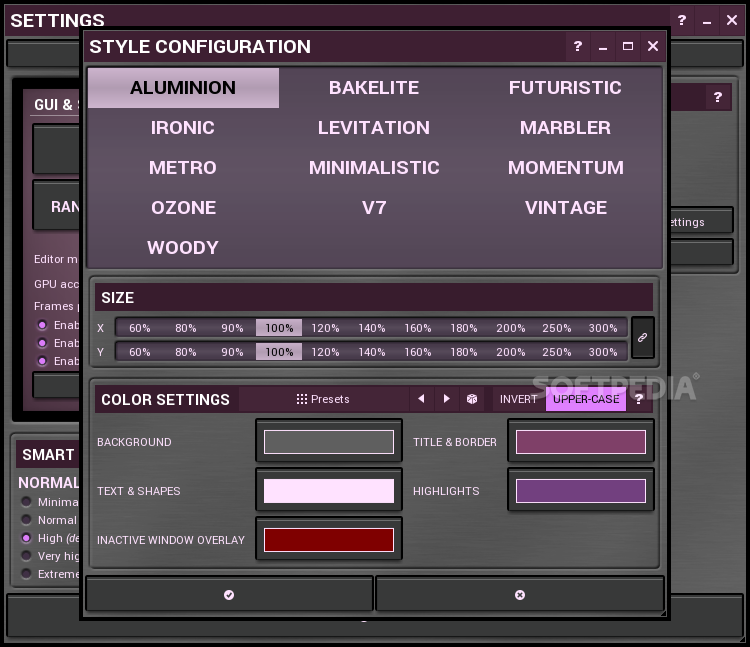The image size is (750, 647).
Task: Pick the OZONE style
Action: click(x=183, y=208)
